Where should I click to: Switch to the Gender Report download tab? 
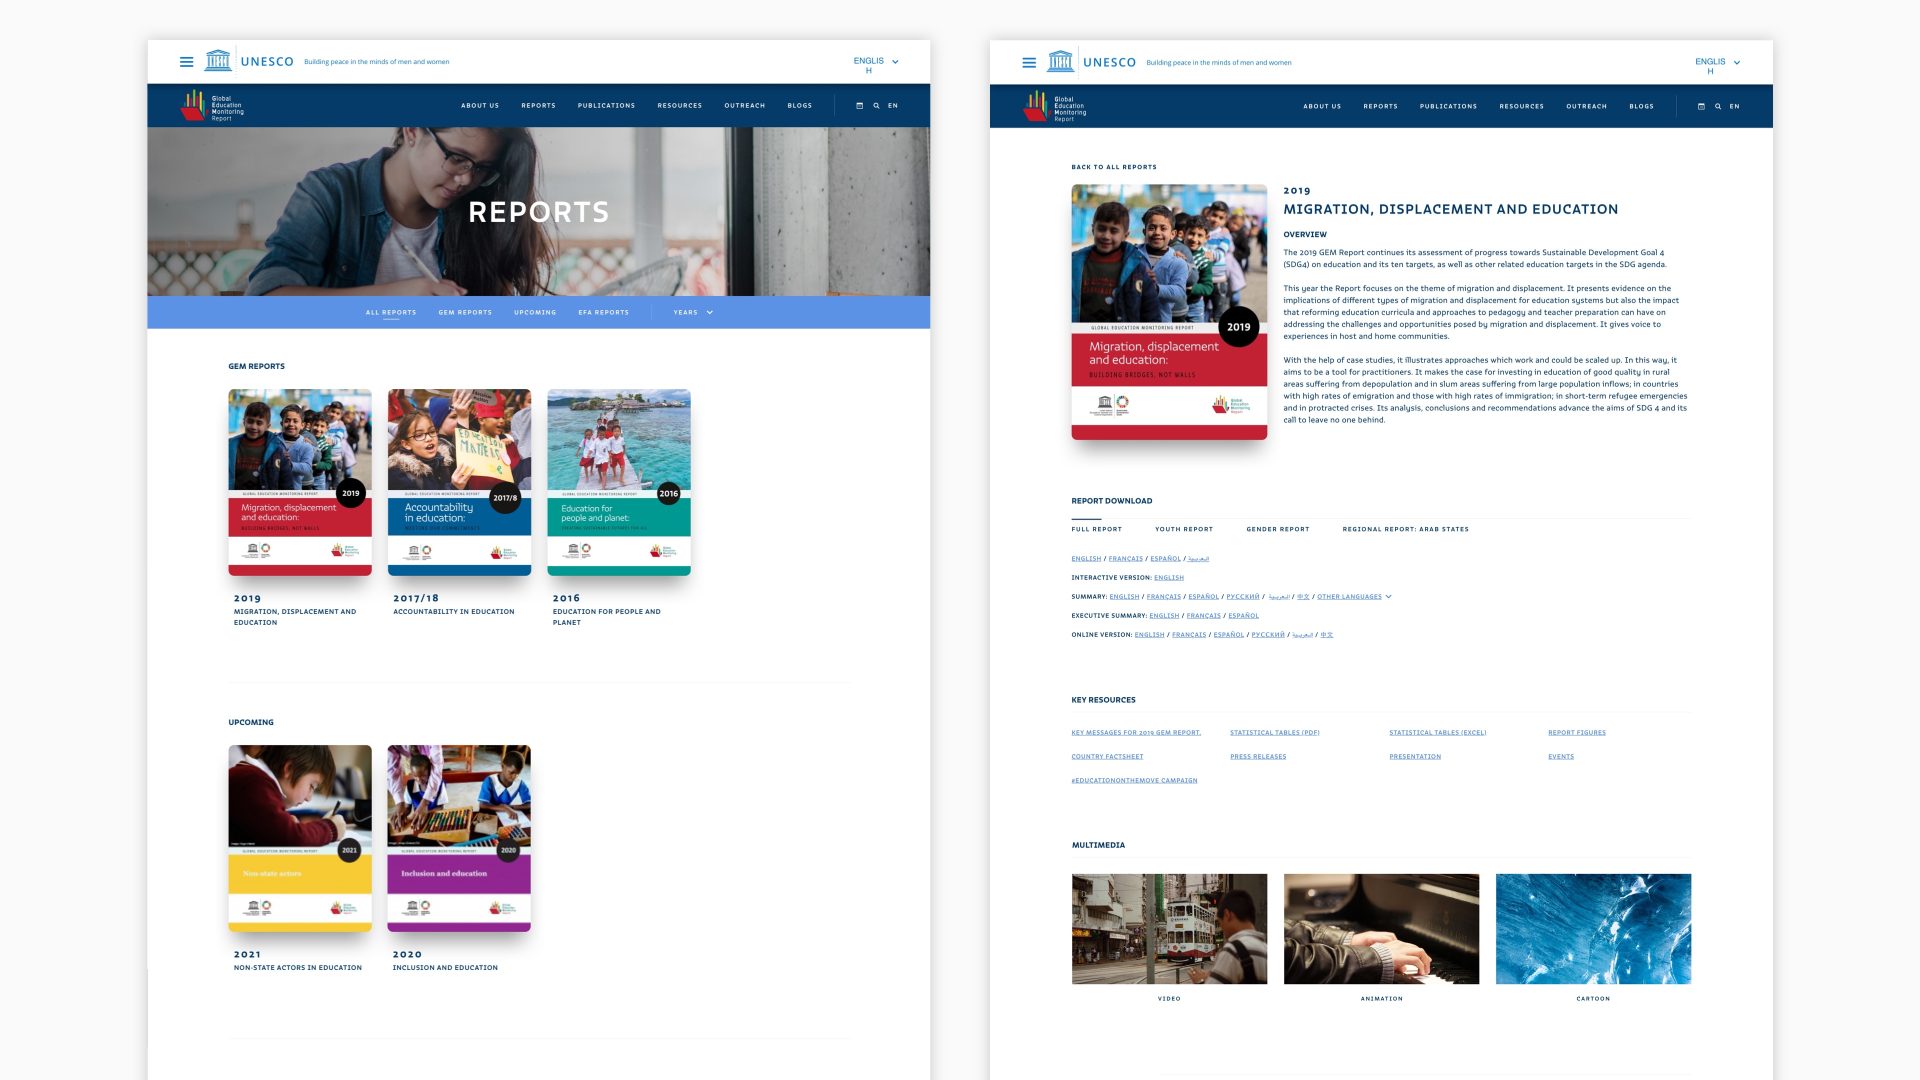coord(1277,530)
